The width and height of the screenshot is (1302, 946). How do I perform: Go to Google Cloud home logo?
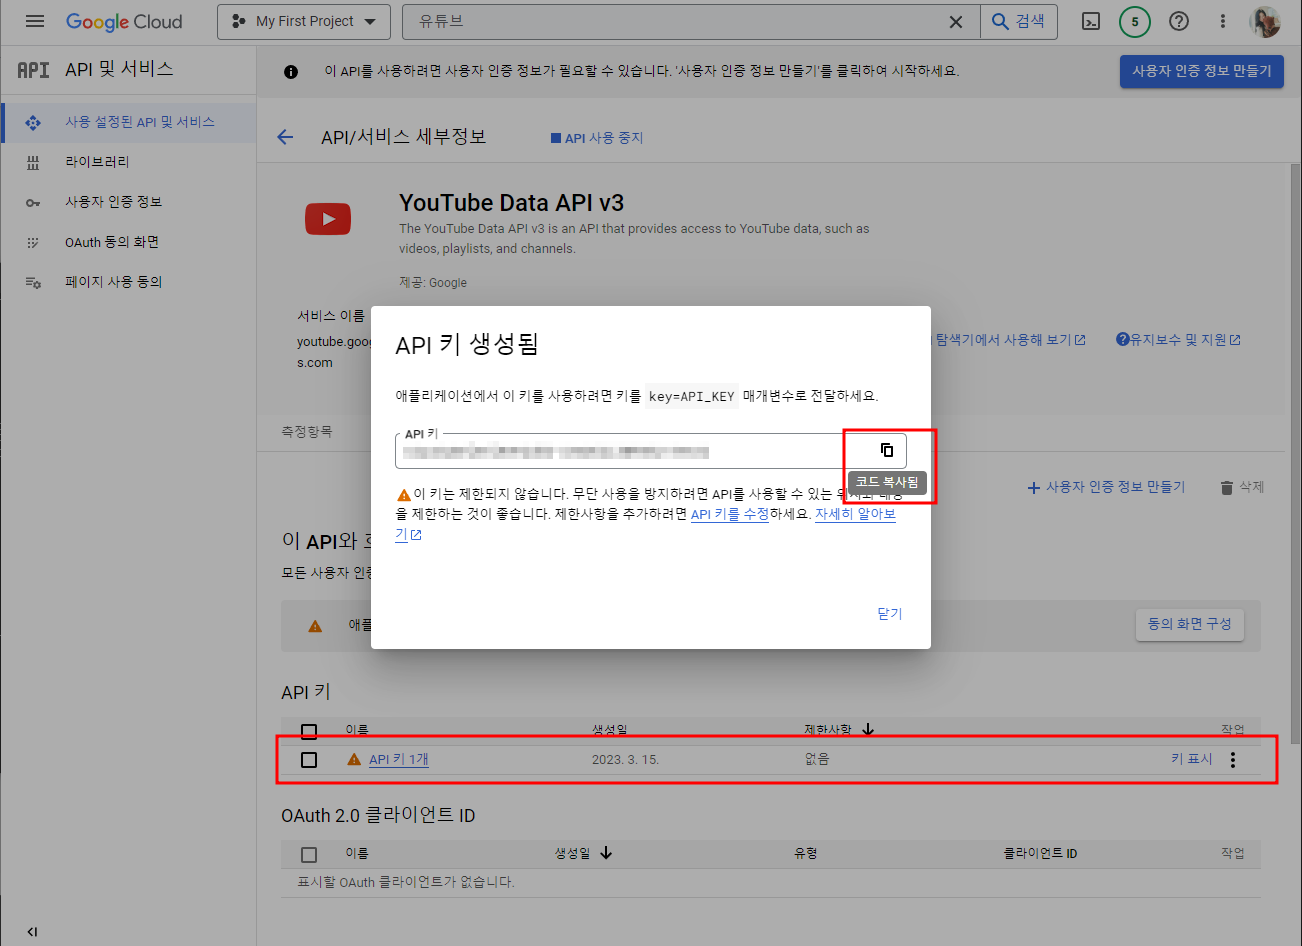(x=124, y=21)
